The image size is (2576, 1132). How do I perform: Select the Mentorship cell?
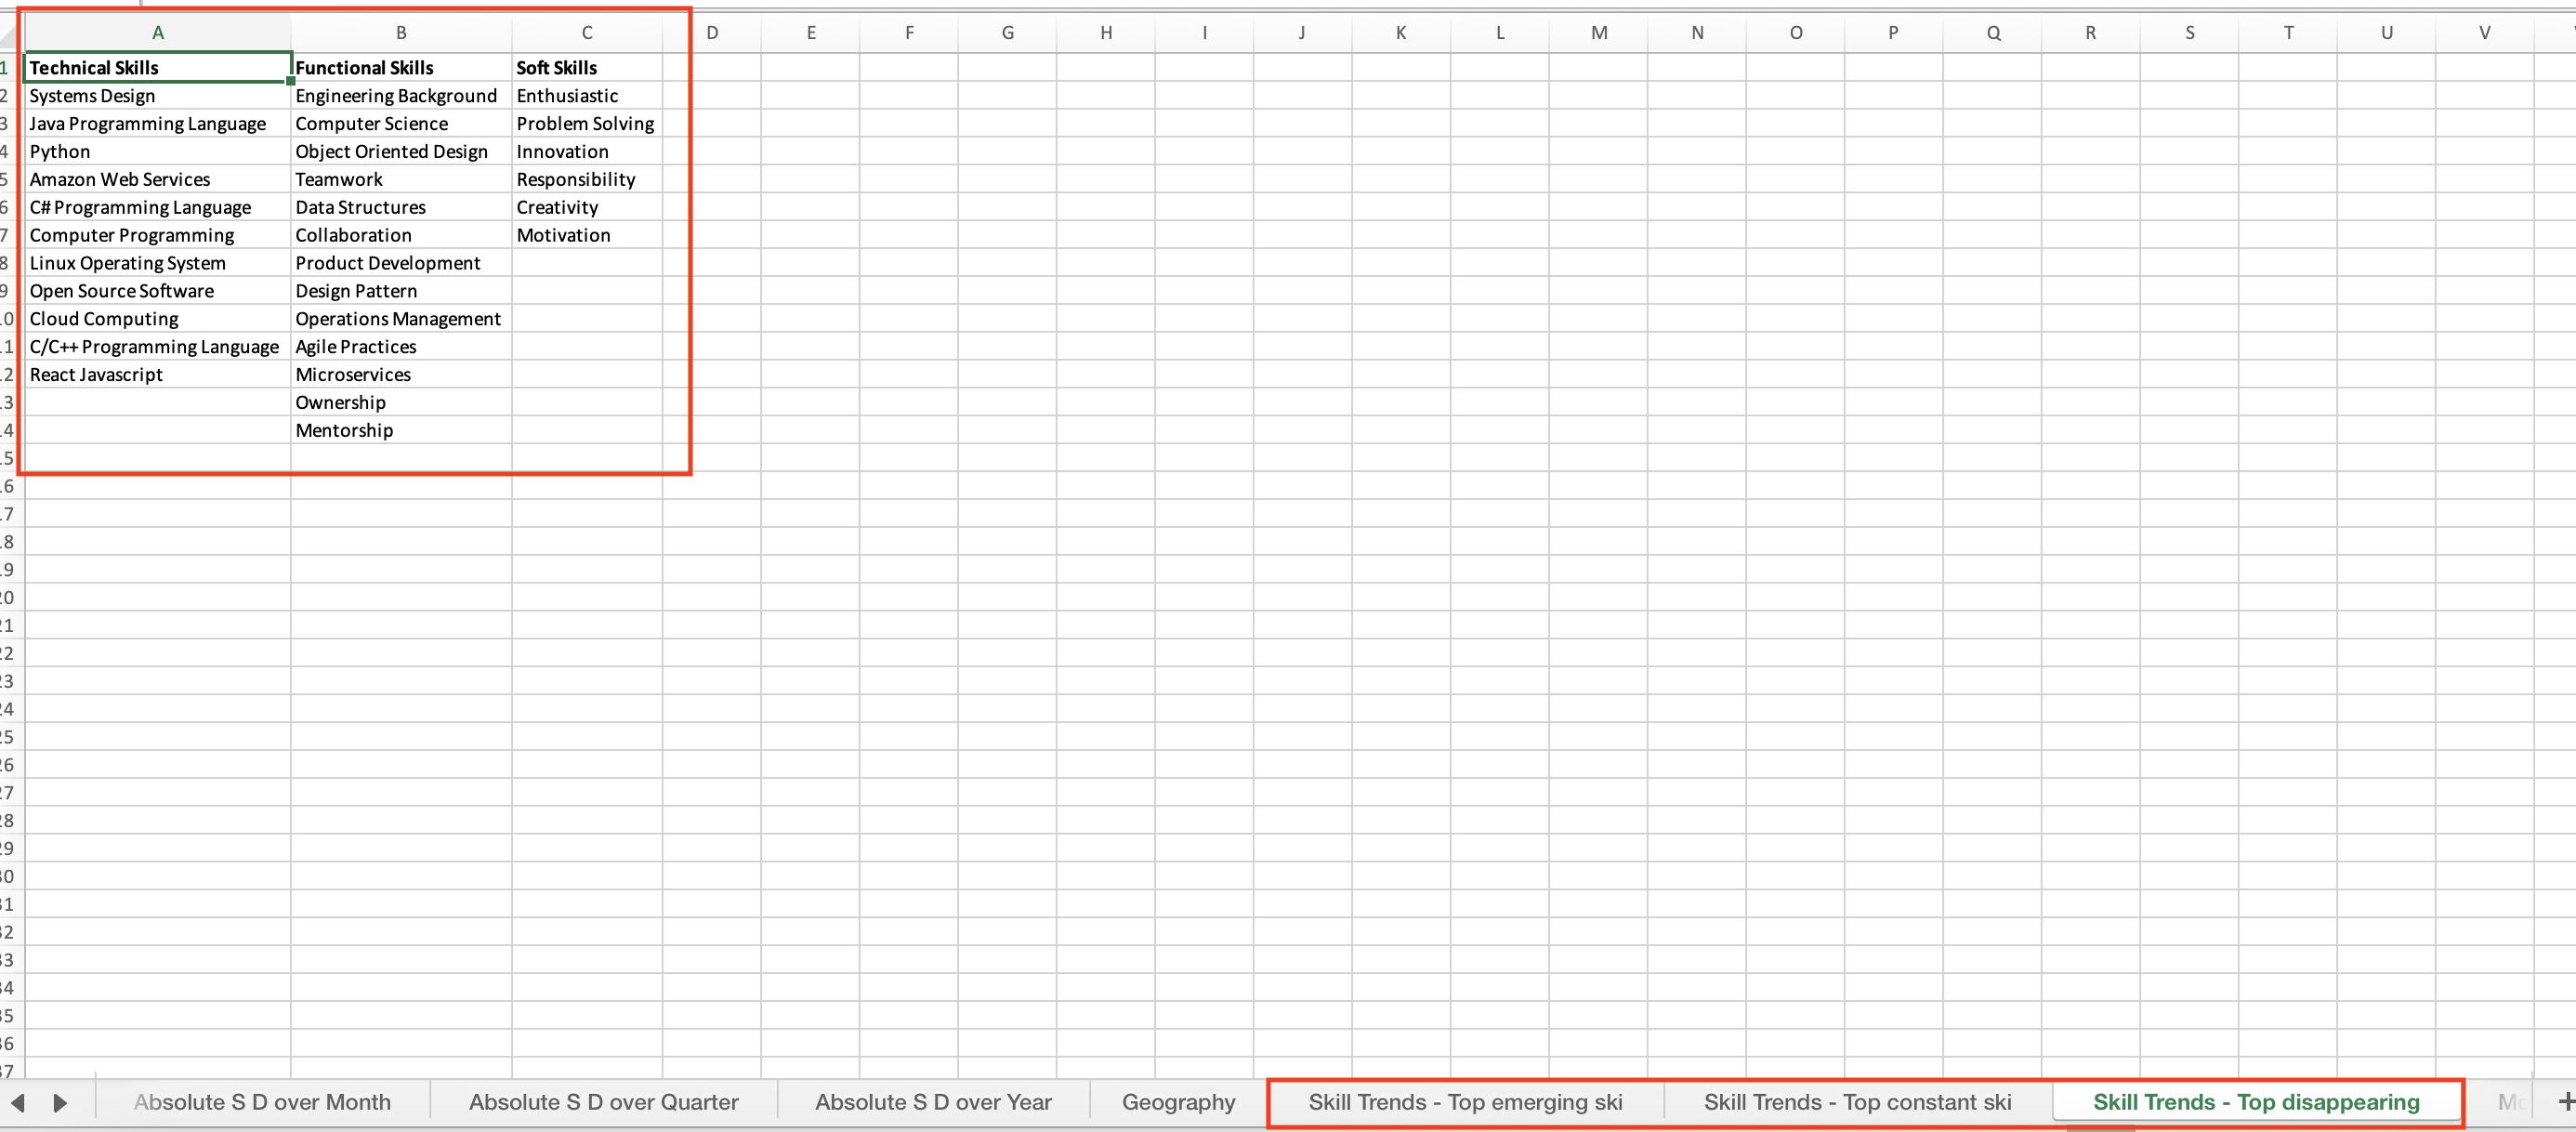pos(401,431)
